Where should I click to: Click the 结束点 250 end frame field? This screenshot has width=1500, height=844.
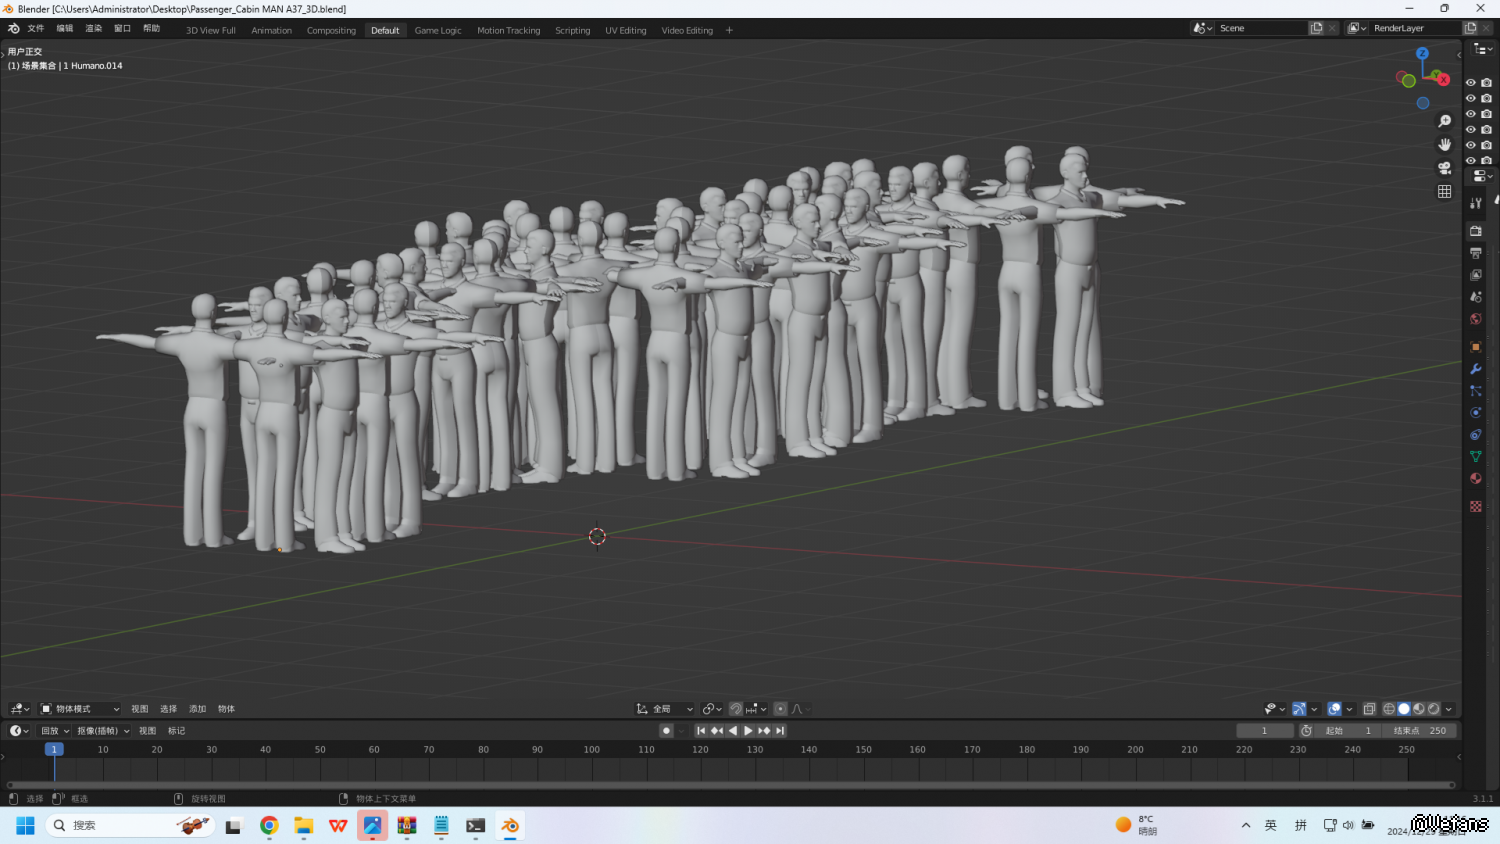pyautogui.click(x=1420, y=731)
